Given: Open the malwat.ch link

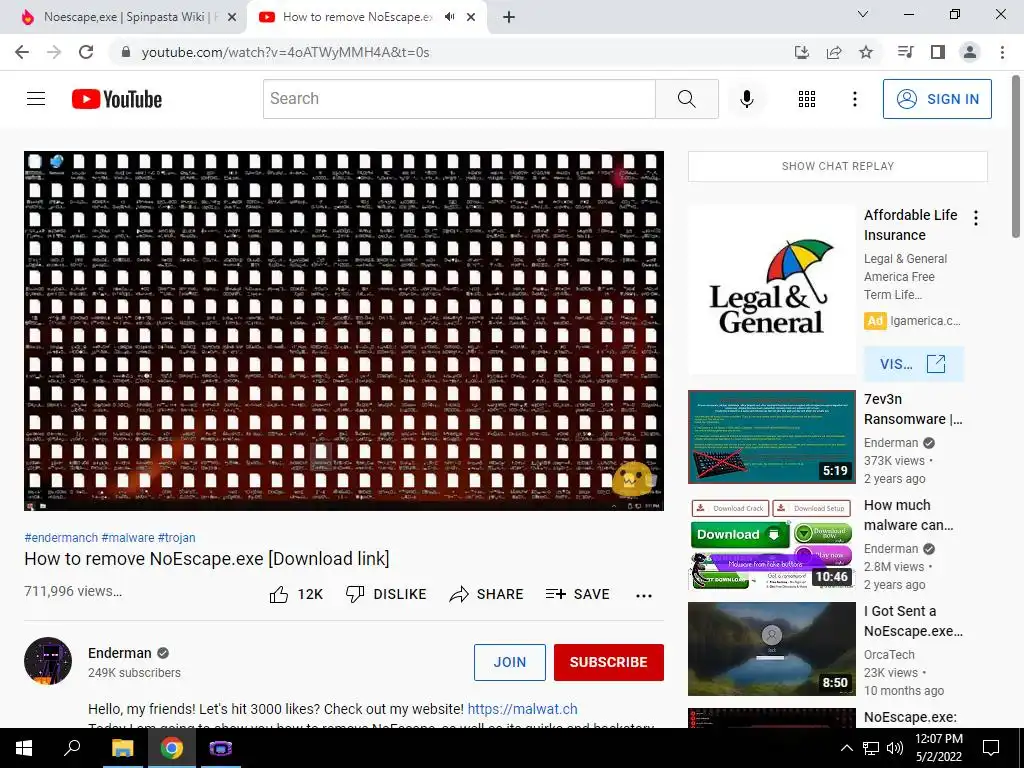Looking at the screenshot, I should coord(522,709).
